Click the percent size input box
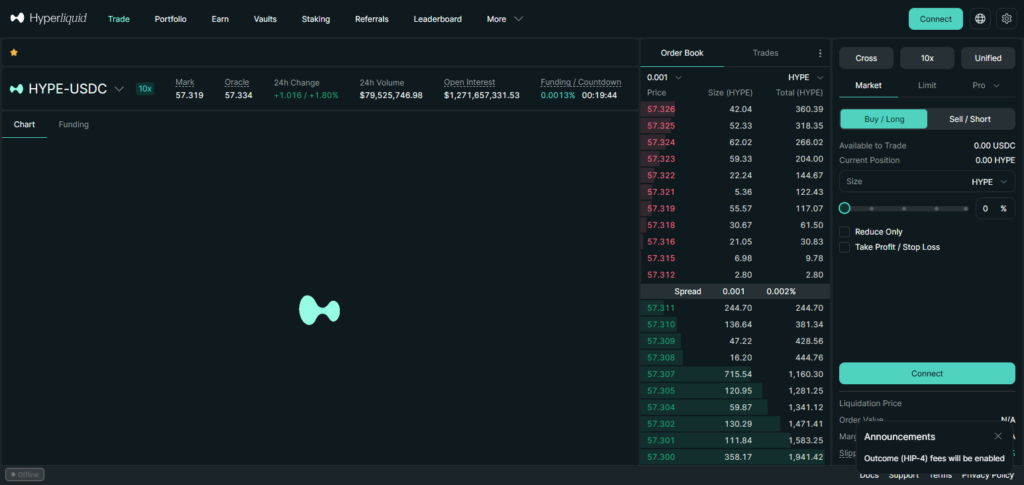Screen dimensions: 1024x485 tap(995, 209)
